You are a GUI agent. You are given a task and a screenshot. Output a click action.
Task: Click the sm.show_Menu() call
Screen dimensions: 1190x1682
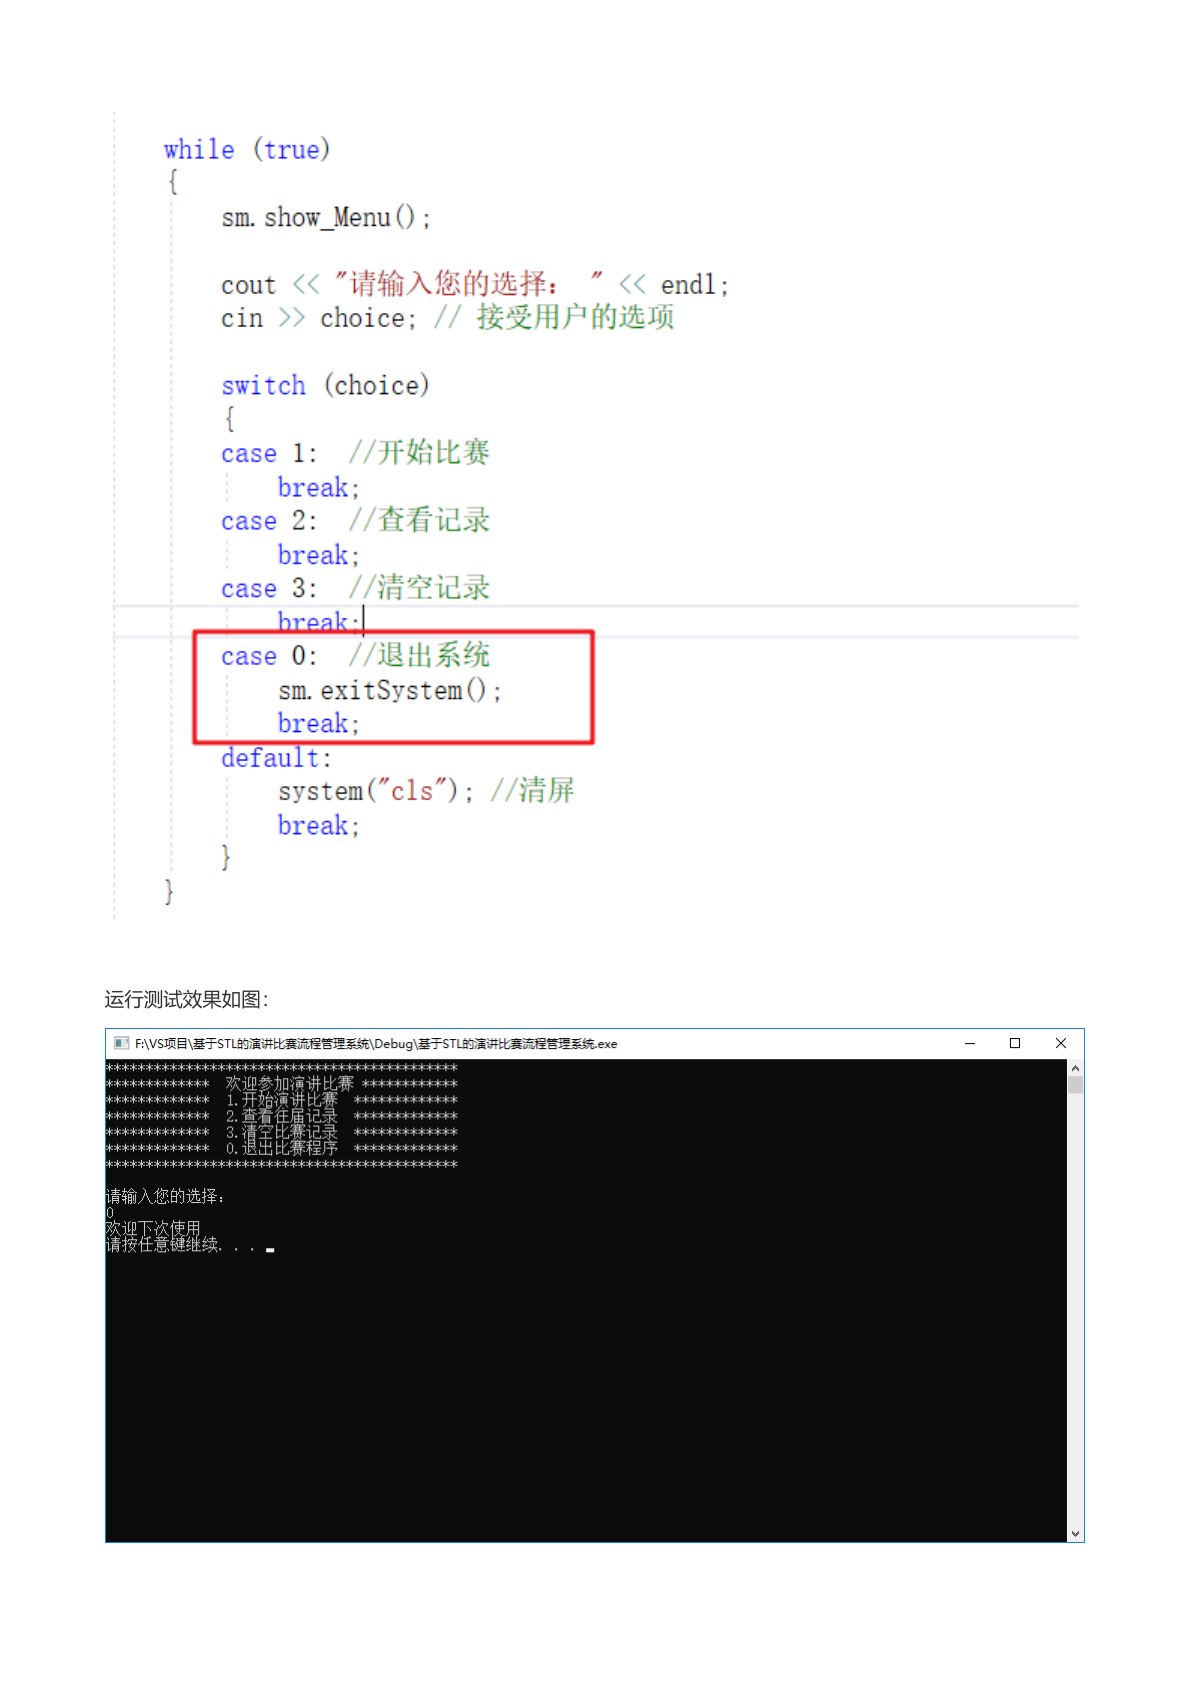326,218
